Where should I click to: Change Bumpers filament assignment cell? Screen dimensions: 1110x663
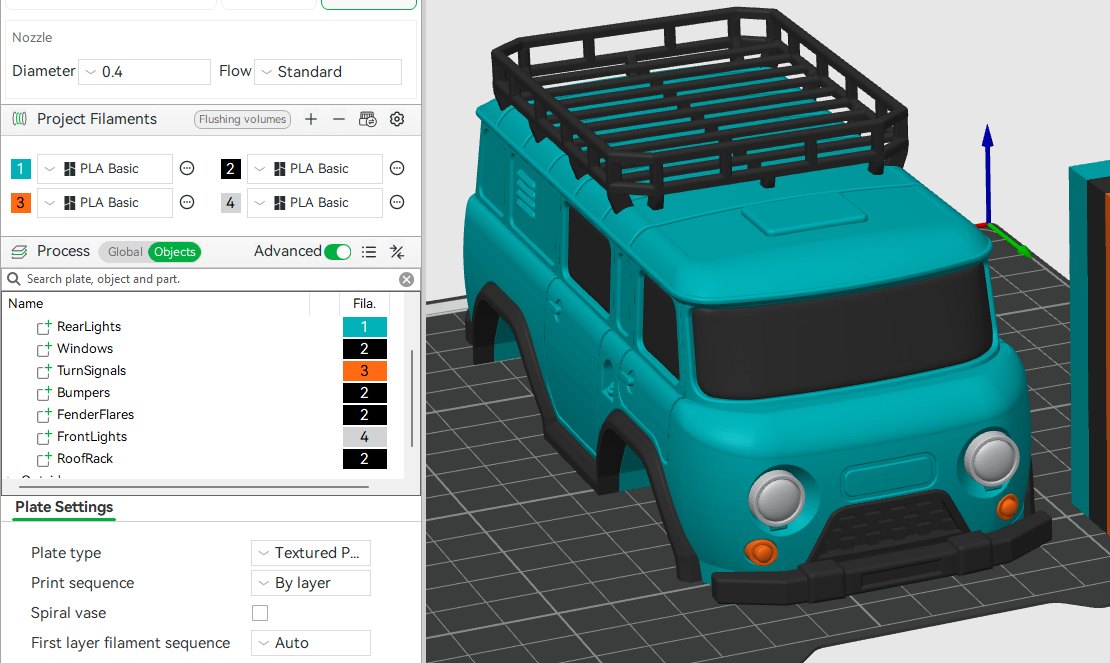(x=365, y=393)
